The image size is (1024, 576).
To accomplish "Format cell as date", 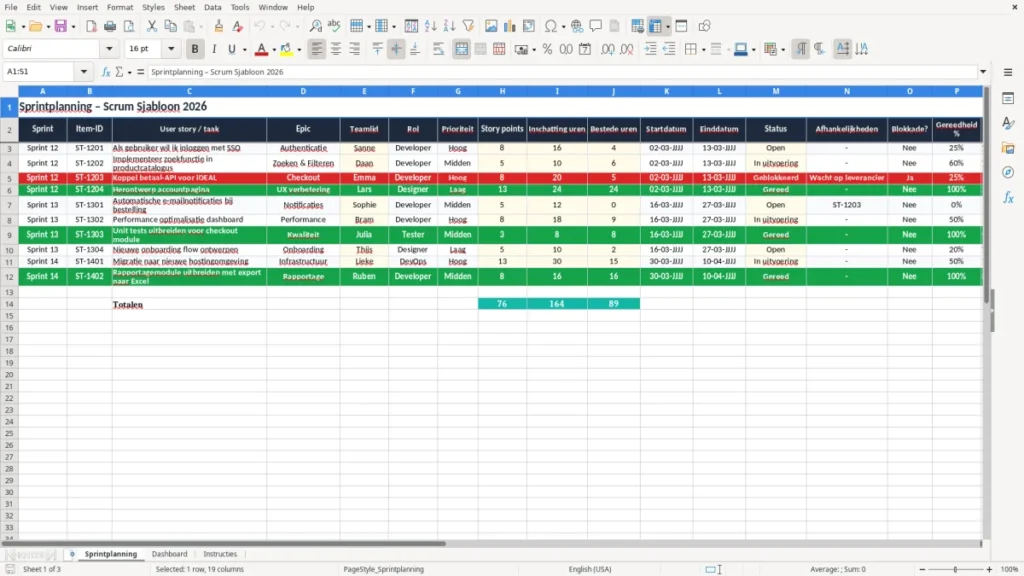I will click(x=585, y=49).
